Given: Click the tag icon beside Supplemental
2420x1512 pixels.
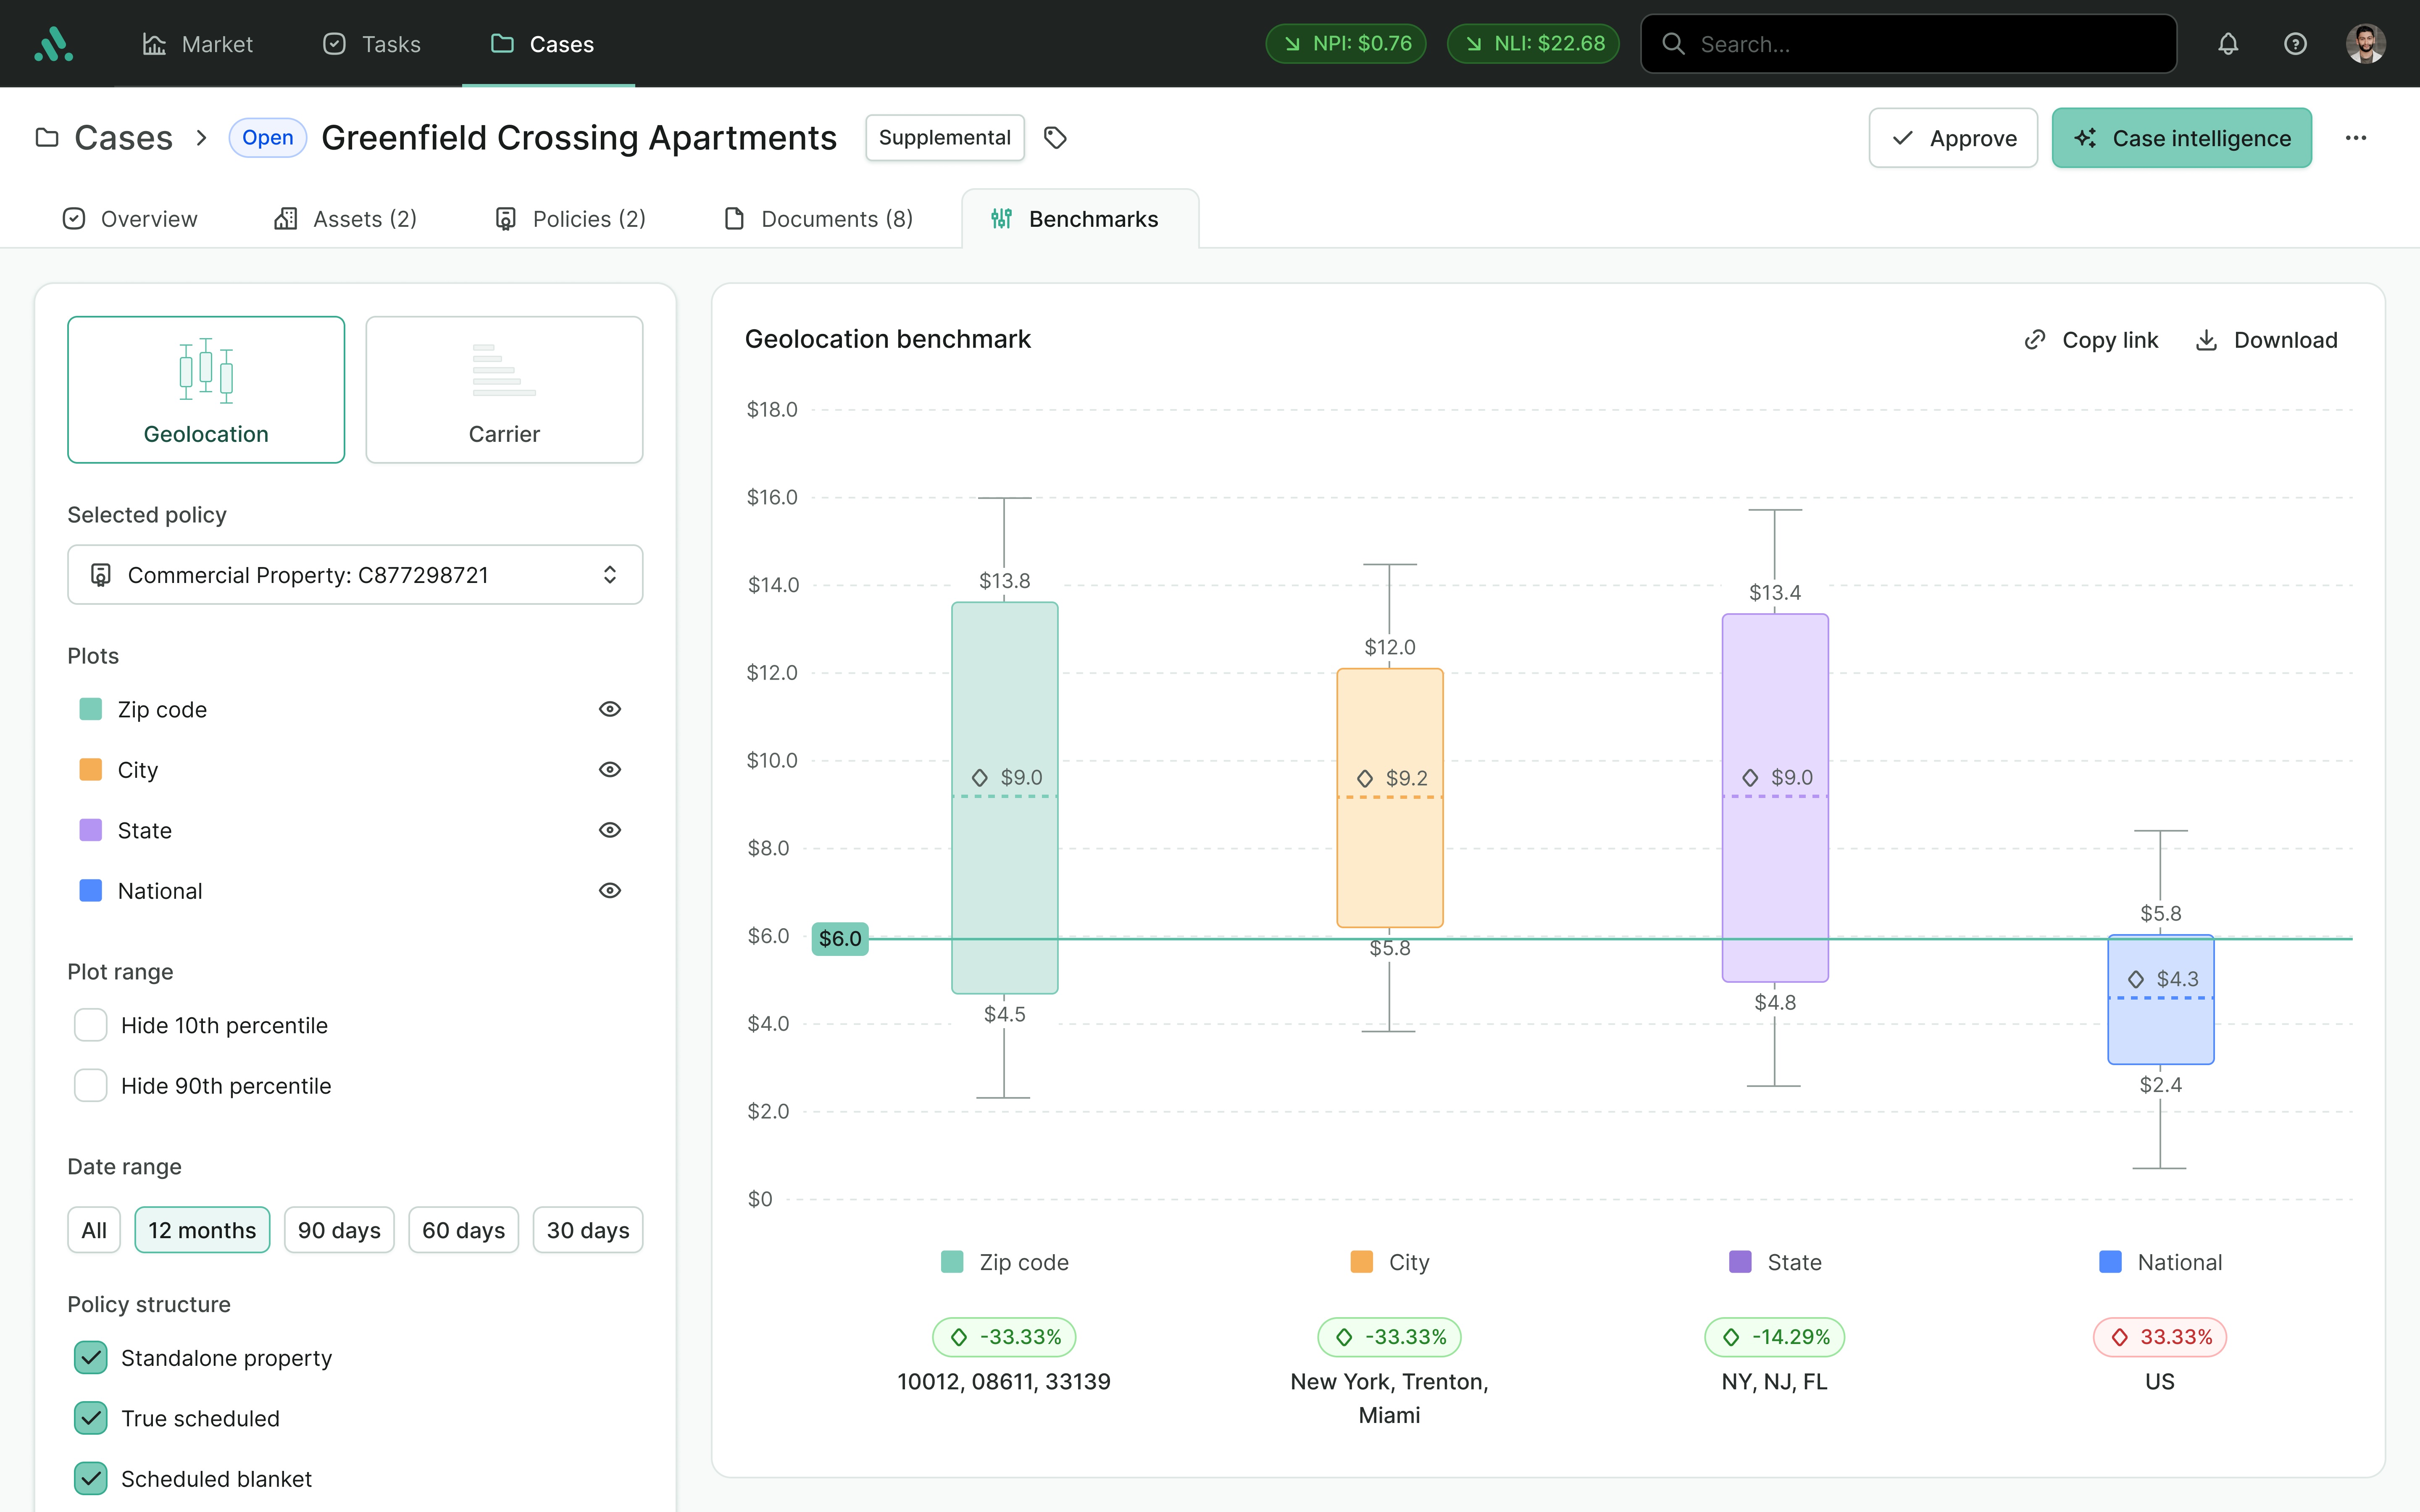Looking at the screenshot, I should point(1055,138).
